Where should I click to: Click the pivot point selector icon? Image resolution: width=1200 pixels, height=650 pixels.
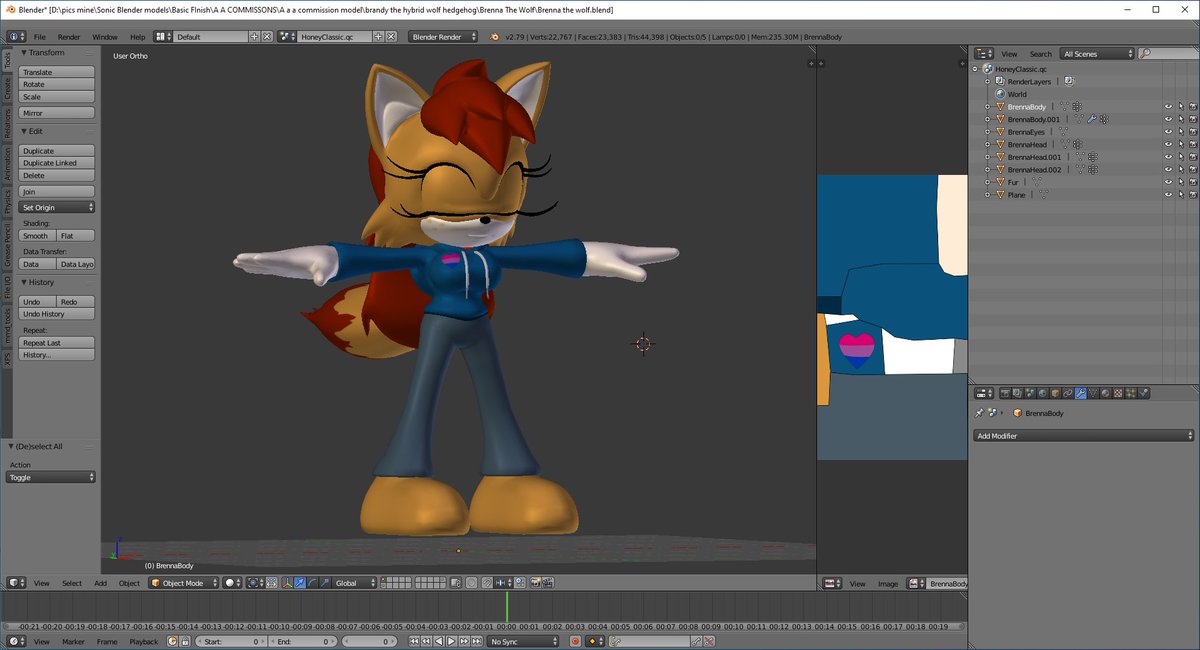click(x=254, y=583)
